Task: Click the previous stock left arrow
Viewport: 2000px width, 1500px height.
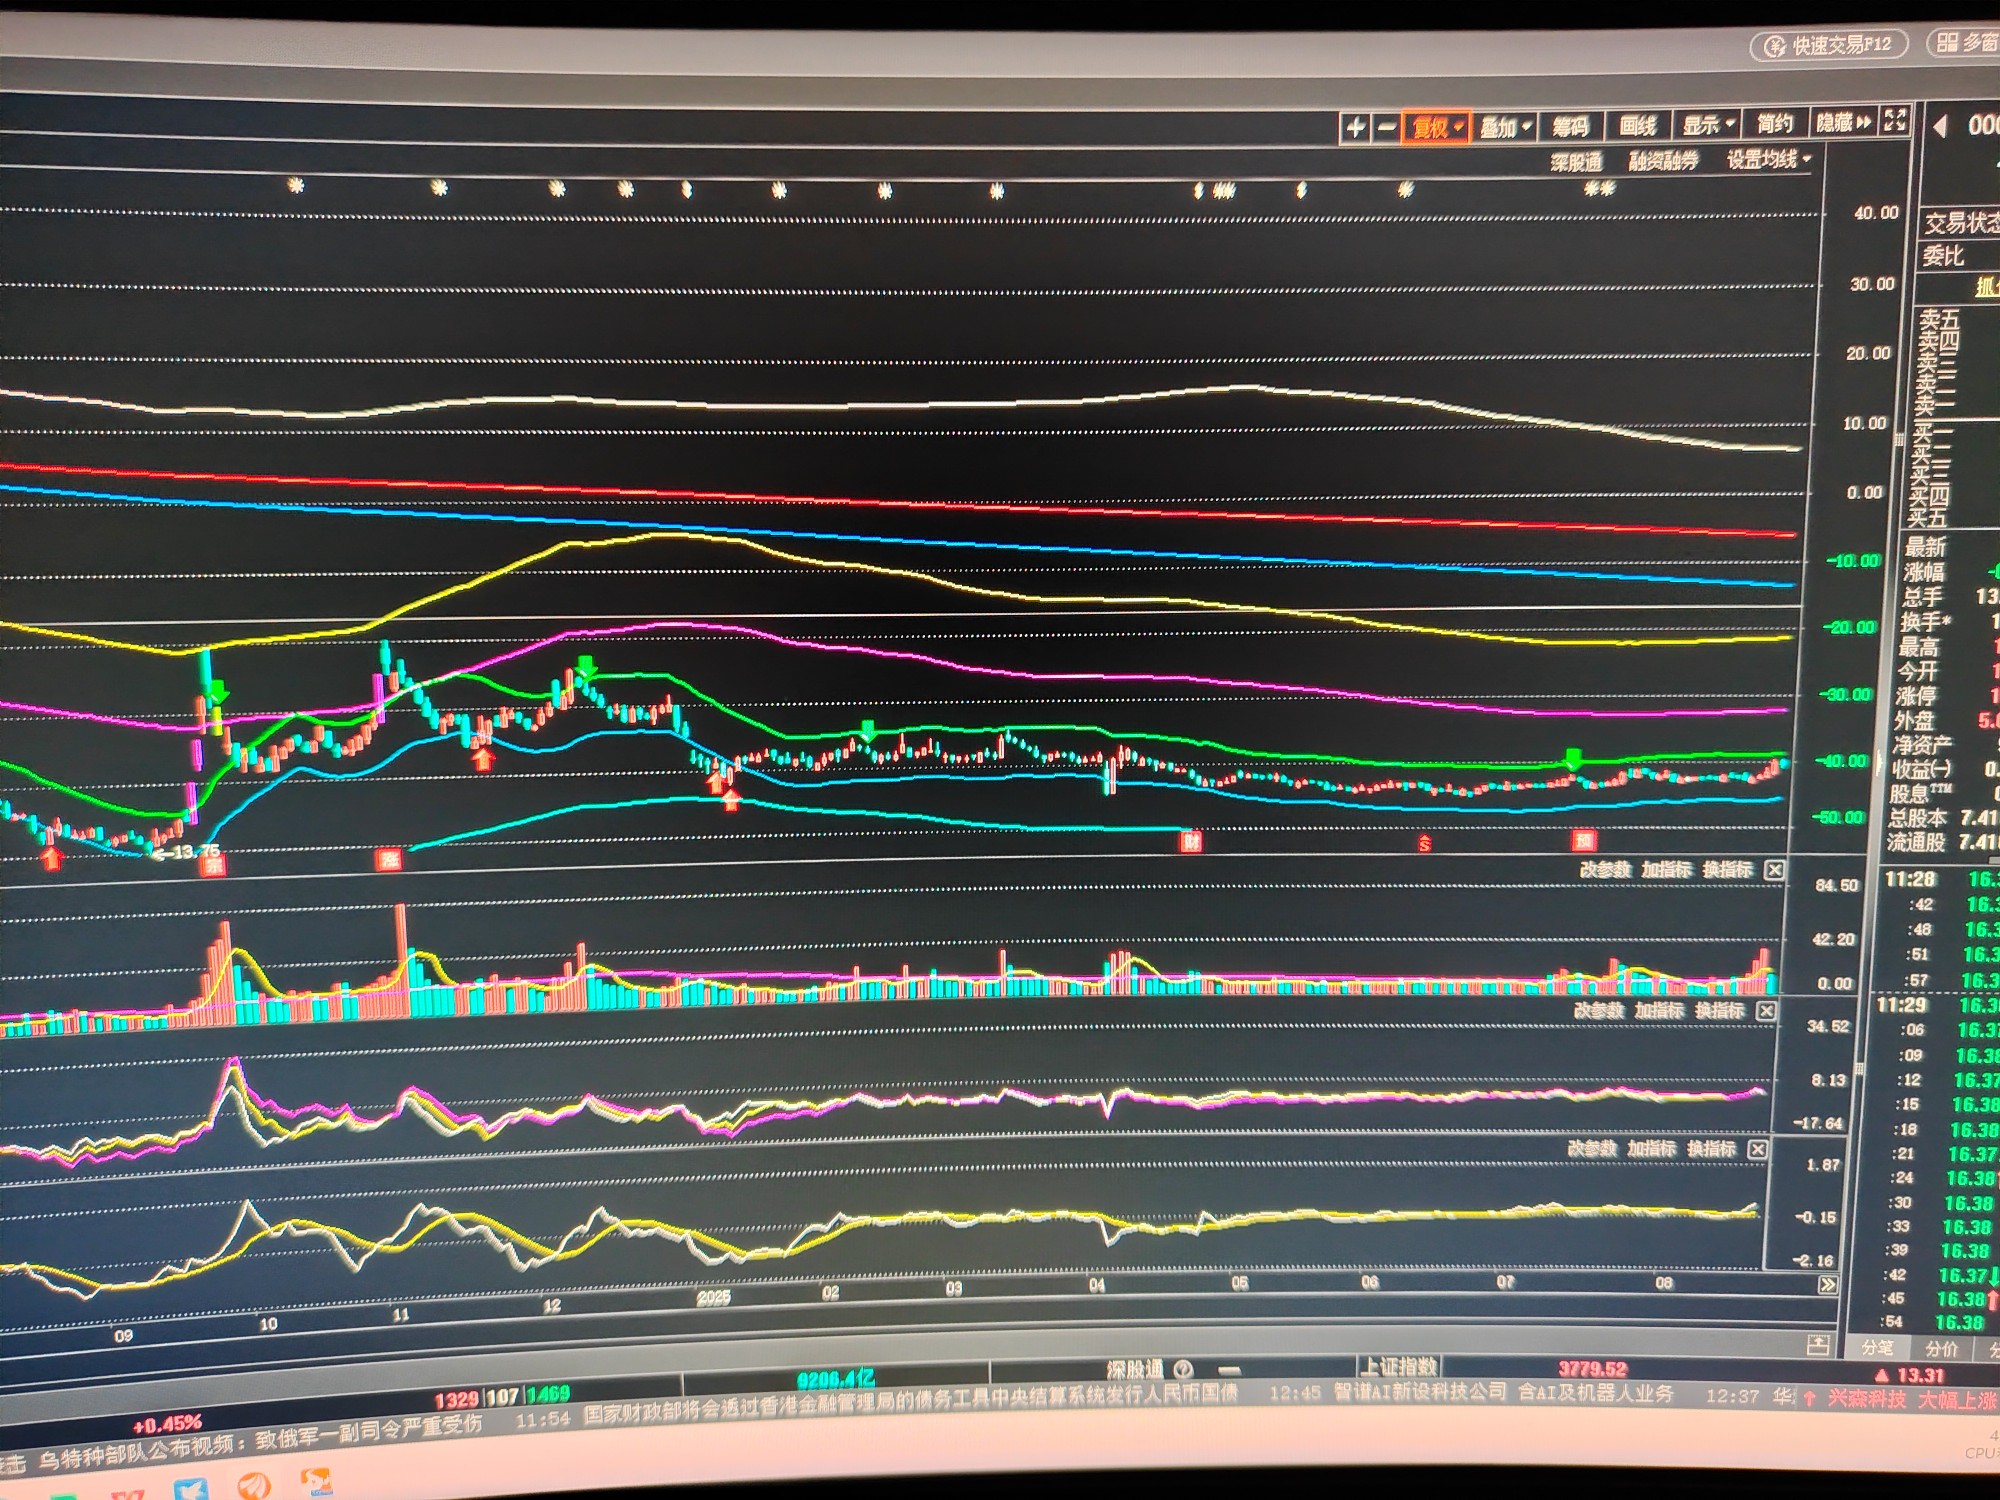Action: (x=1941, y=126)
